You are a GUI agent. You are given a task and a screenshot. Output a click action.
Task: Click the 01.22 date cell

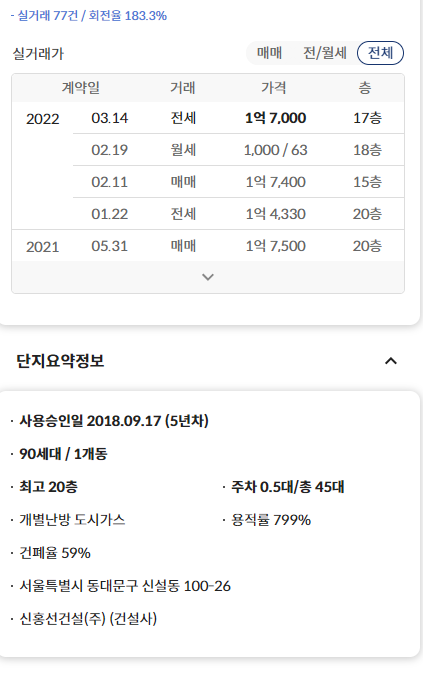tap(110, 214)
